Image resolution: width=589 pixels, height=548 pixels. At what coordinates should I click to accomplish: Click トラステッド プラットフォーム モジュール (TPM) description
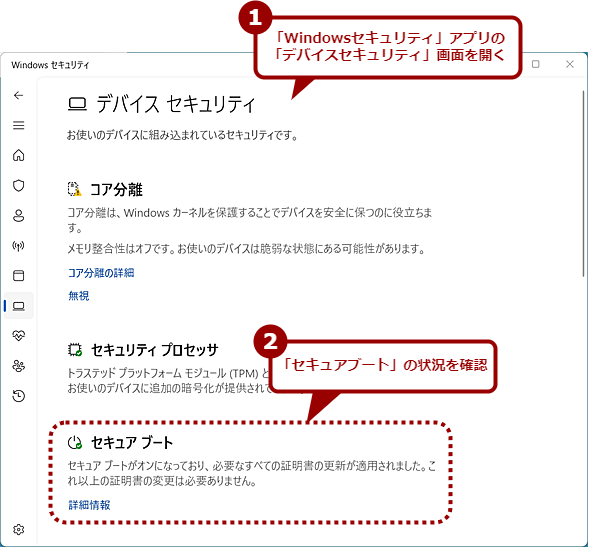tap(169, 380)
